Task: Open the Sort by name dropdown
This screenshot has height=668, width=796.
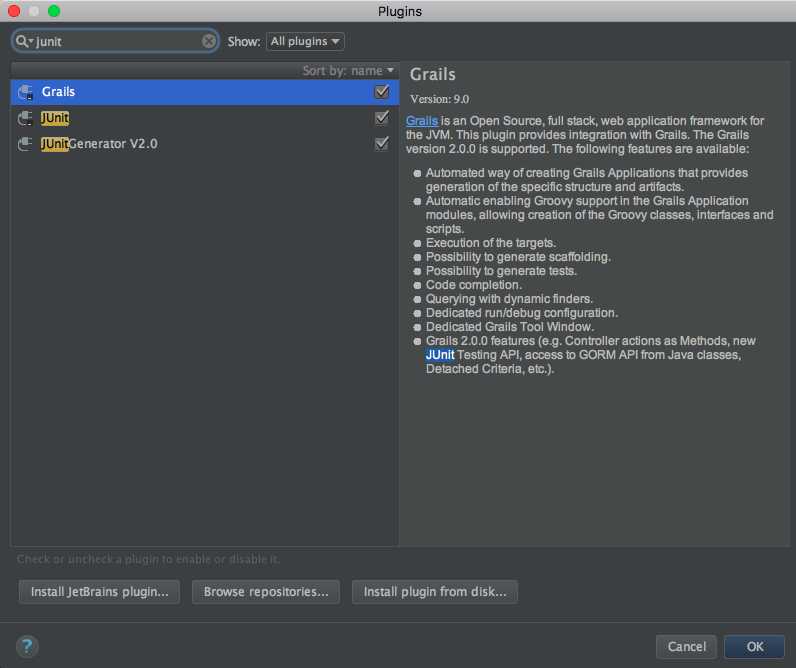Action: tap(348, 71)
